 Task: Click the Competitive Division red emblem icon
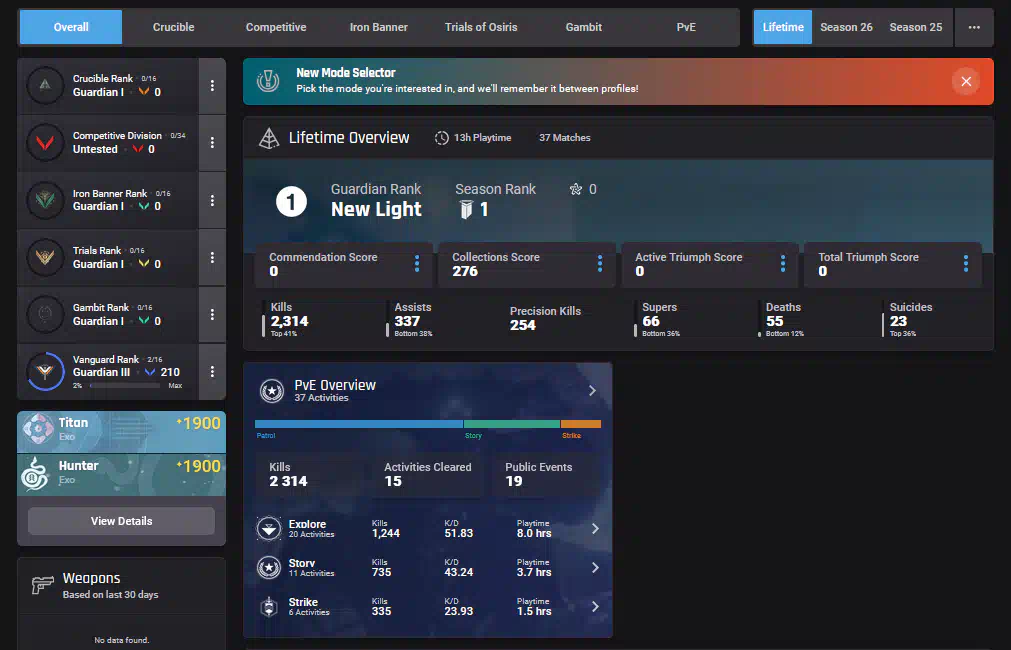click(x=45, y=143)
